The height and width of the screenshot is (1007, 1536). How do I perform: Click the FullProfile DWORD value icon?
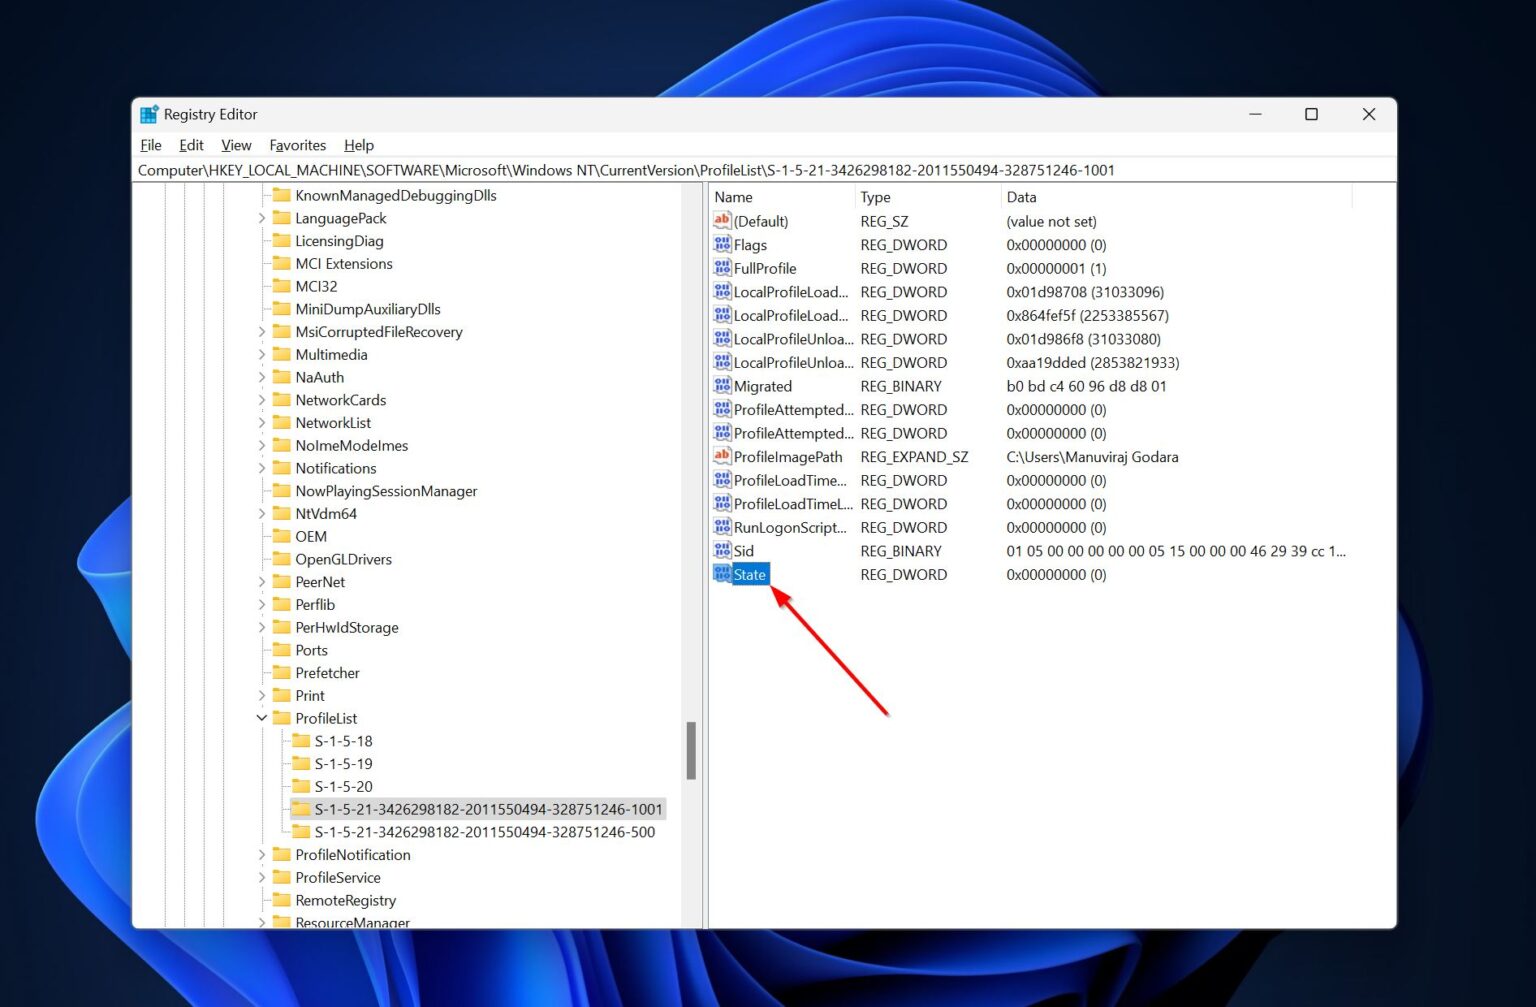pos(721,268)
